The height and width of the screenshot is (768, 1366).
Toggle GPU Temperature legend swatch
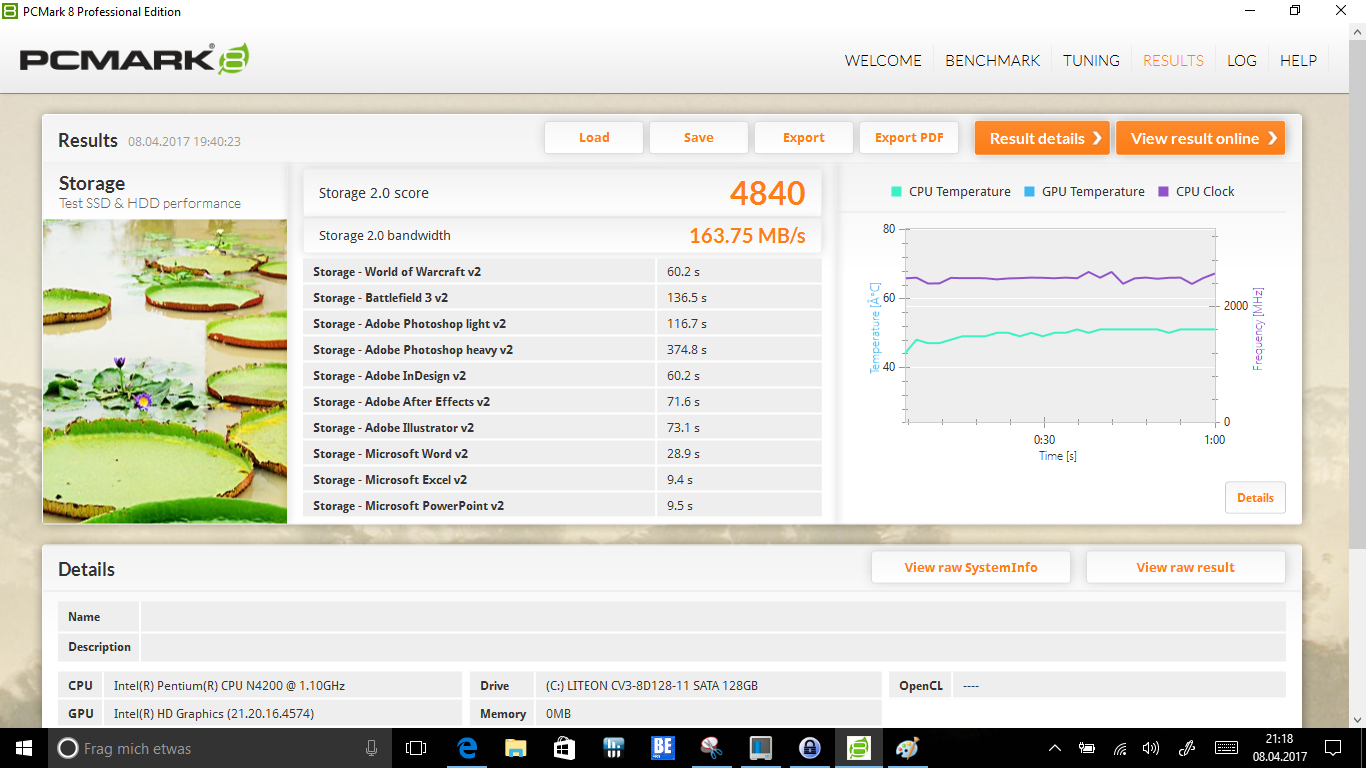1029,191
